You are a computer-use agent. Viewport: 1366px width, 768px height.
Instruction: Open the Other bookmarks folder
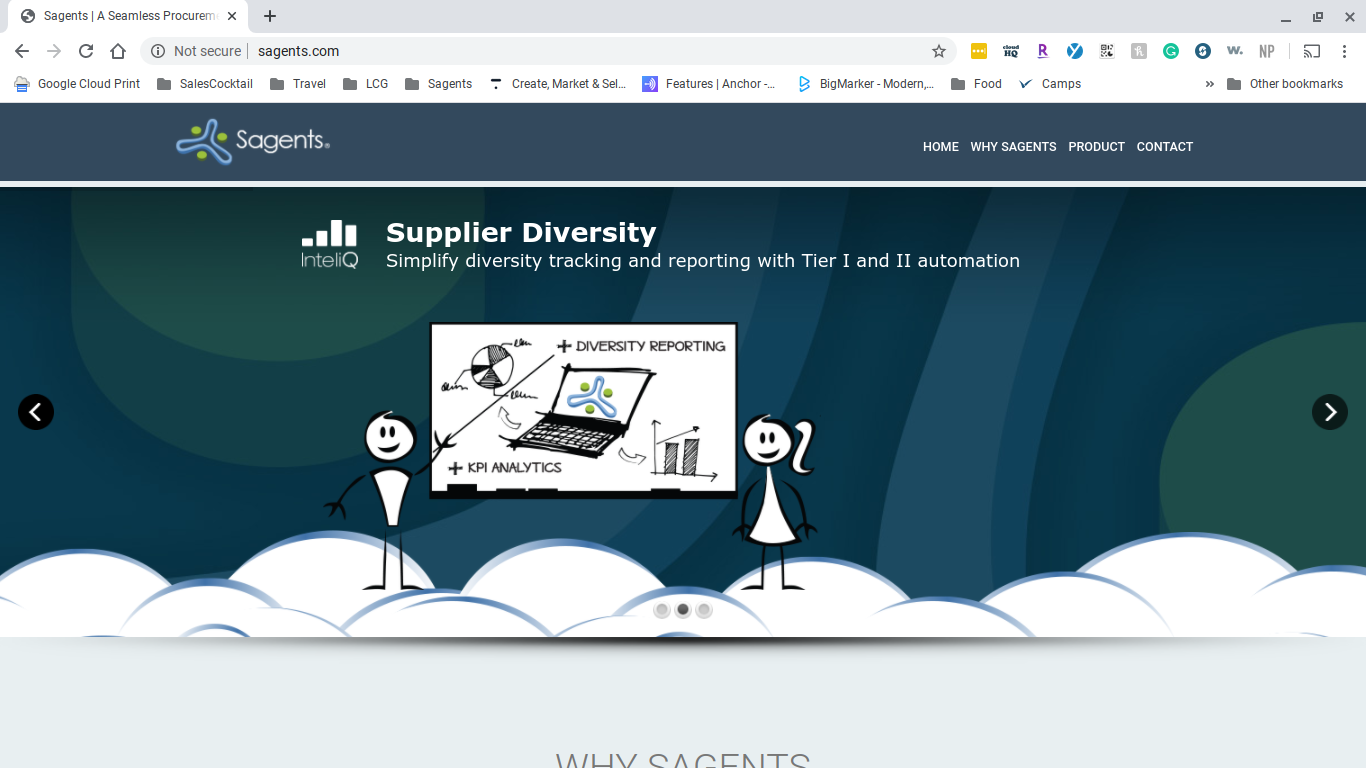tap(1285, 84)
